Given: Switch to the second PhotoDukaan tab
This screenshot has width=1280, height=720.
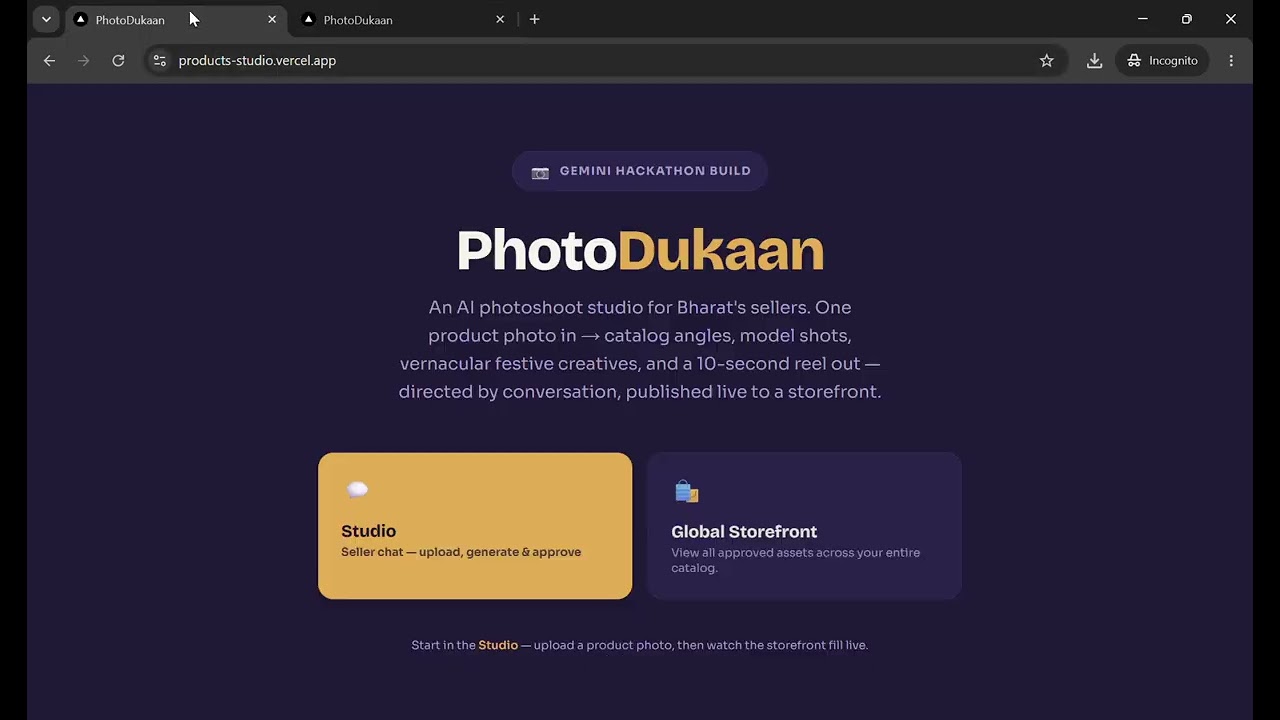Looking at the screenshot, I should (x=403, y=19).
